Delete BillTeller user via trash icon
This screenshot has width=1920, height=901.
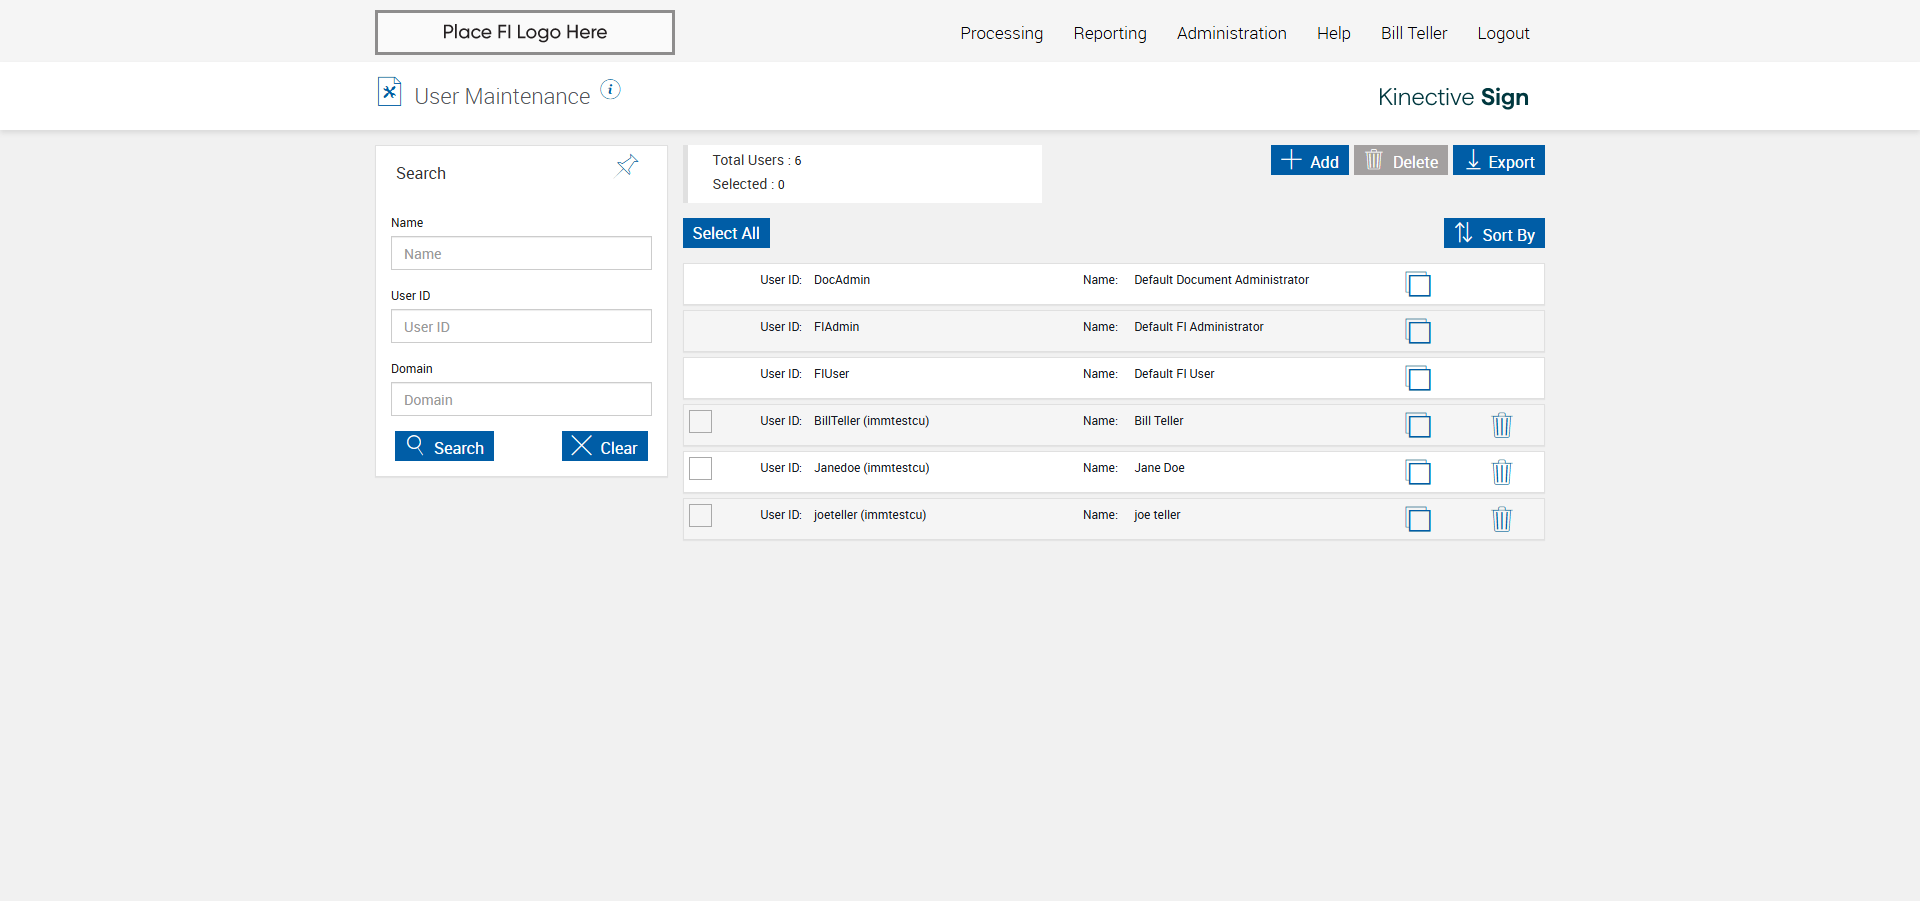tap(1502, 425)
